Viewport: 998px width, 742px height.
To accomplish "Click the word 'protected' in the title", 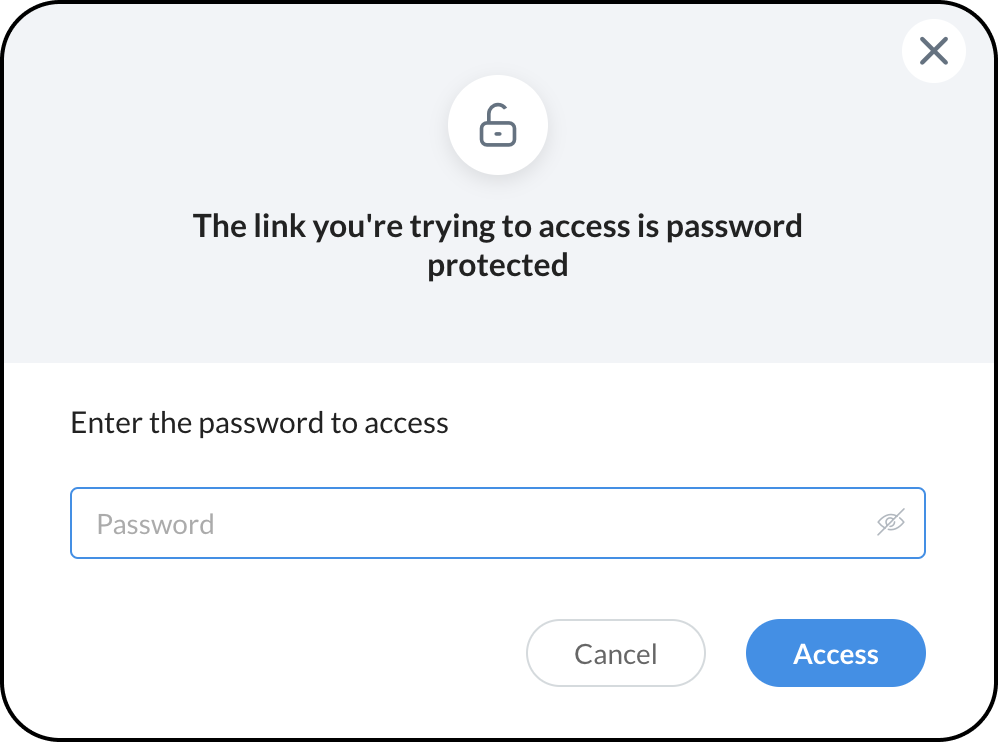I will tap(498, 265).
